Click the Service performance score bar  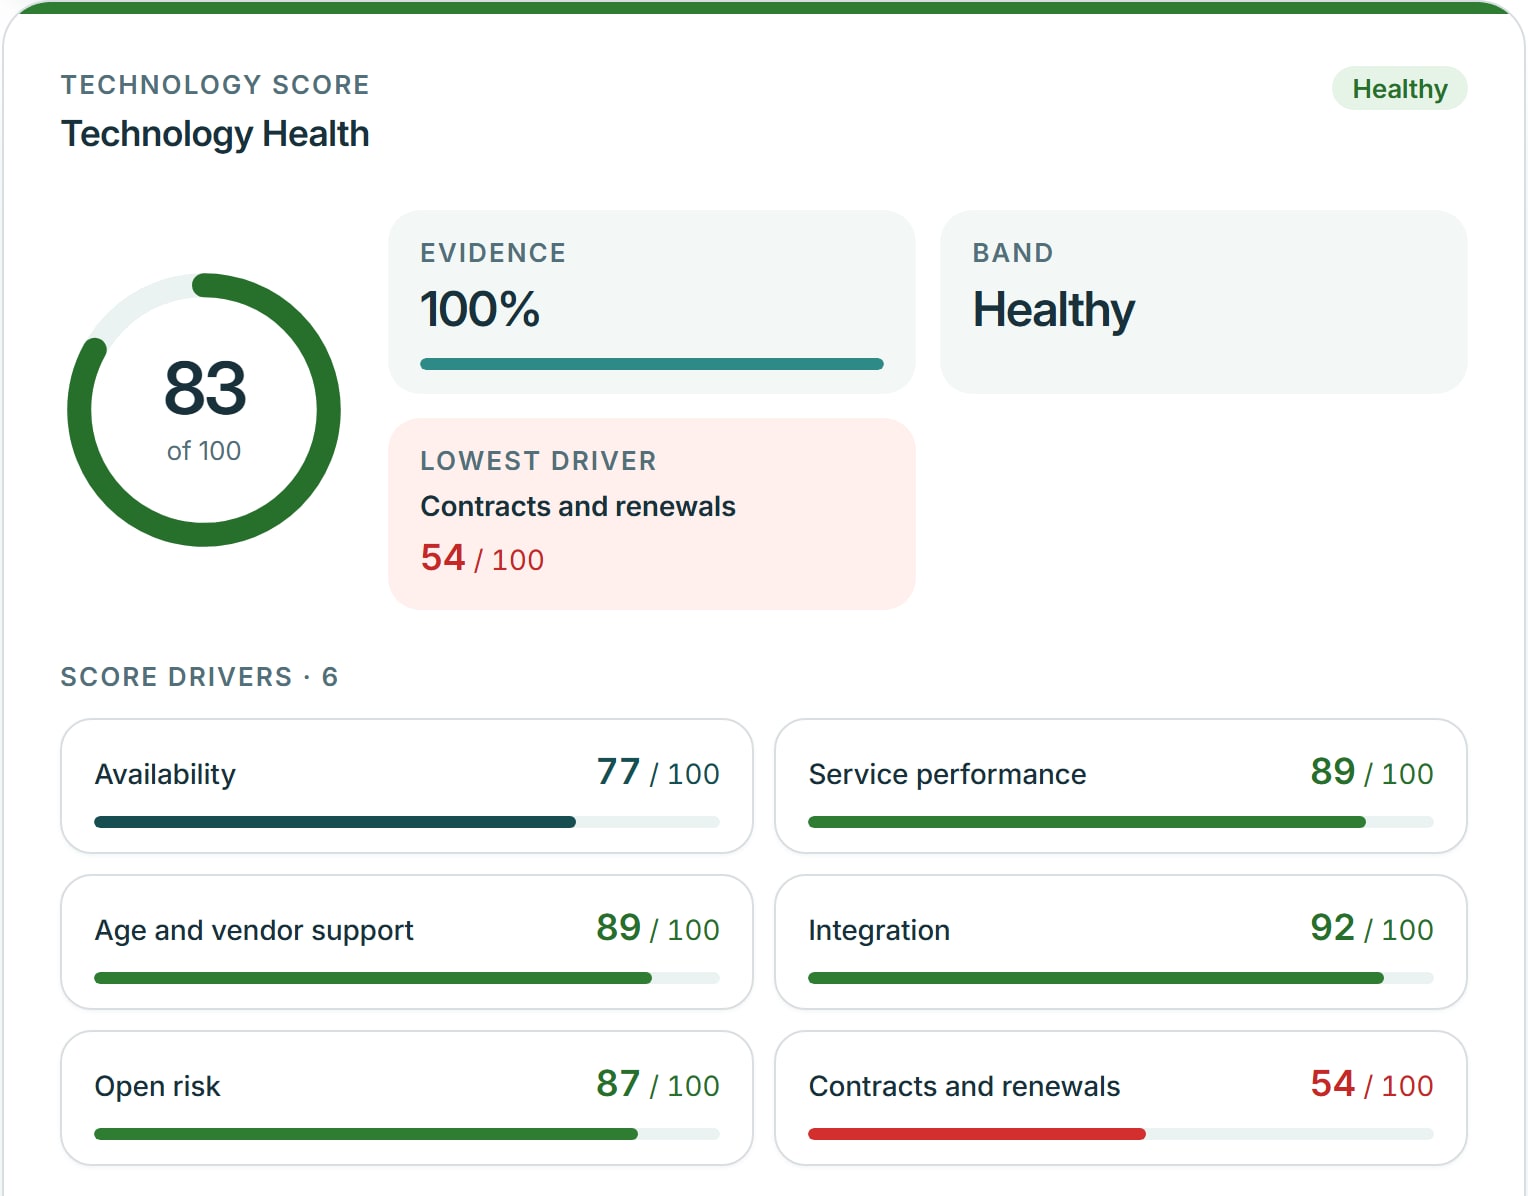pyautogui.click(x=1121, y=822)
